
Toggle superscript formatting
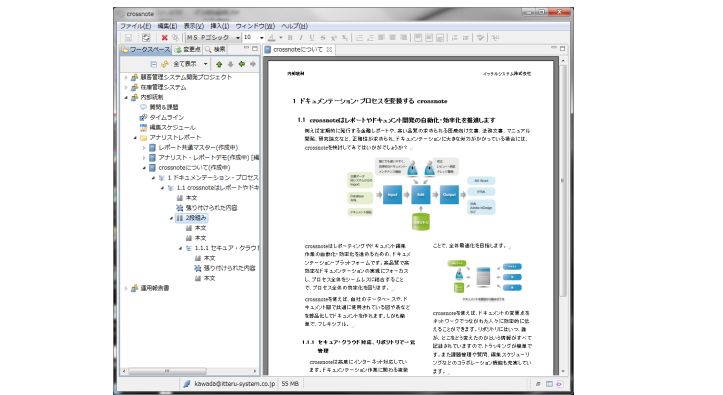tap(334, 38)
